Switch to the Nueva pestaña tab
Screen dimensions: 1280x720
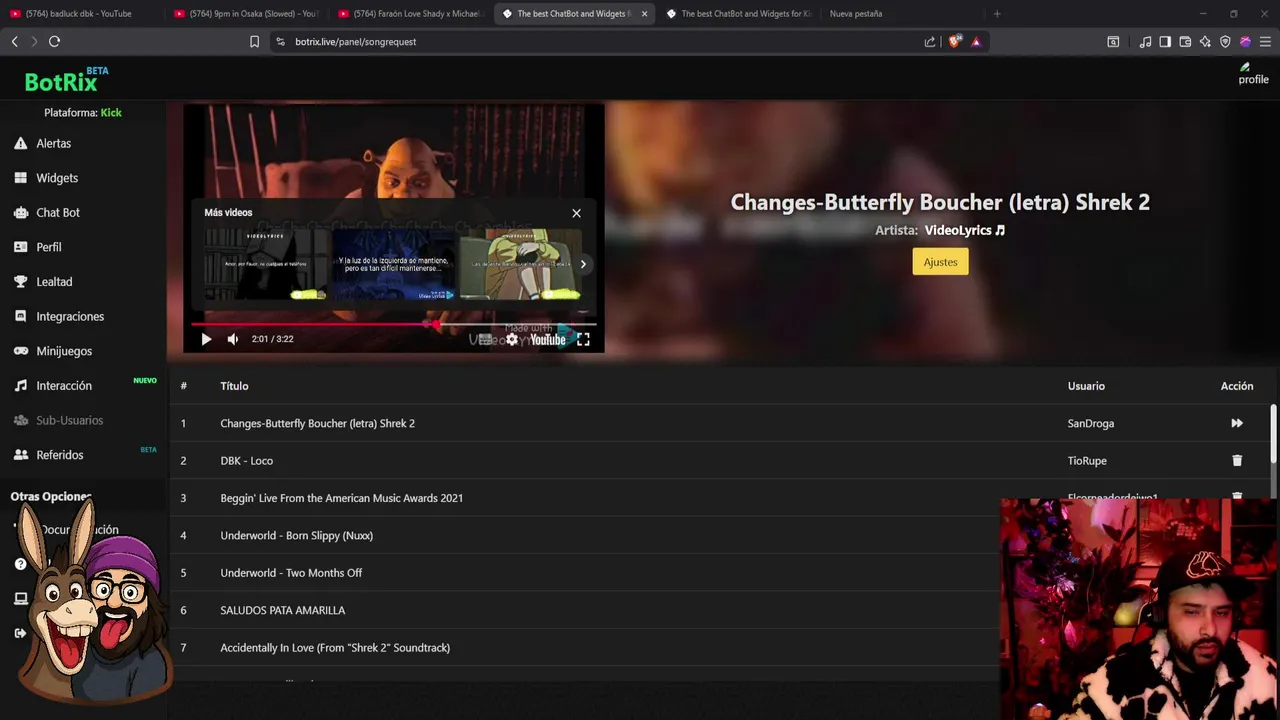856,14
